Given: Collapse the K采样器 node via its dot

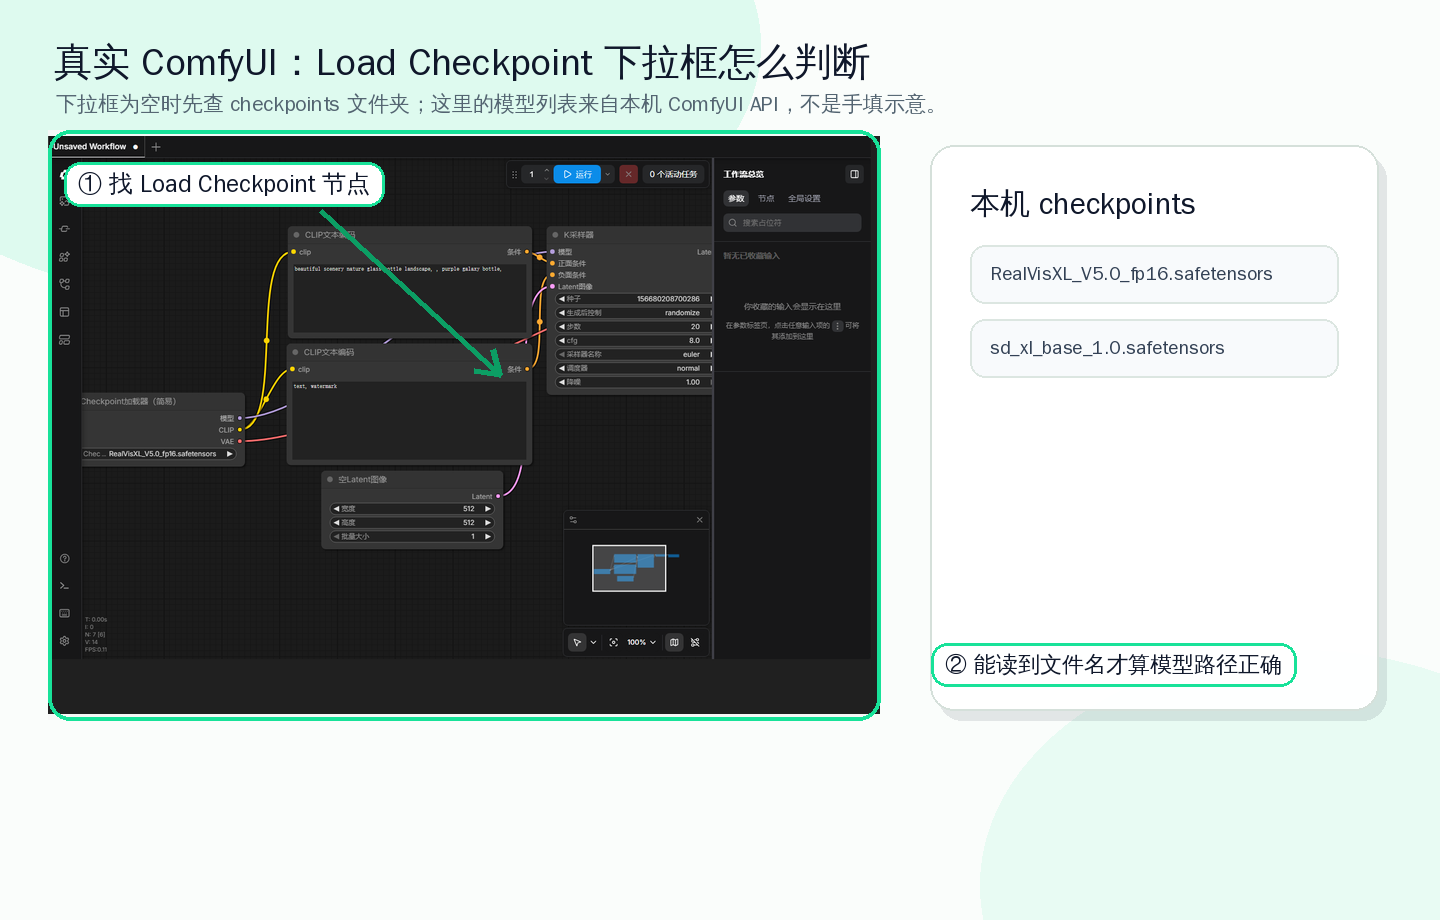Looking at the screenshot, I should (555, 235).
